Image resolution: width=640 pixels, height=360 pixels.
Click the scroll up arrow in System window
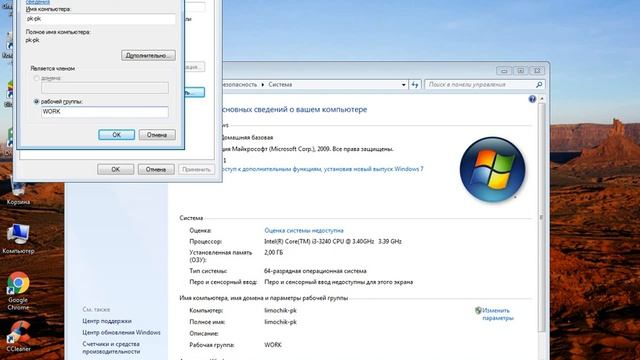pyautogui.click(x=542, y=99)
